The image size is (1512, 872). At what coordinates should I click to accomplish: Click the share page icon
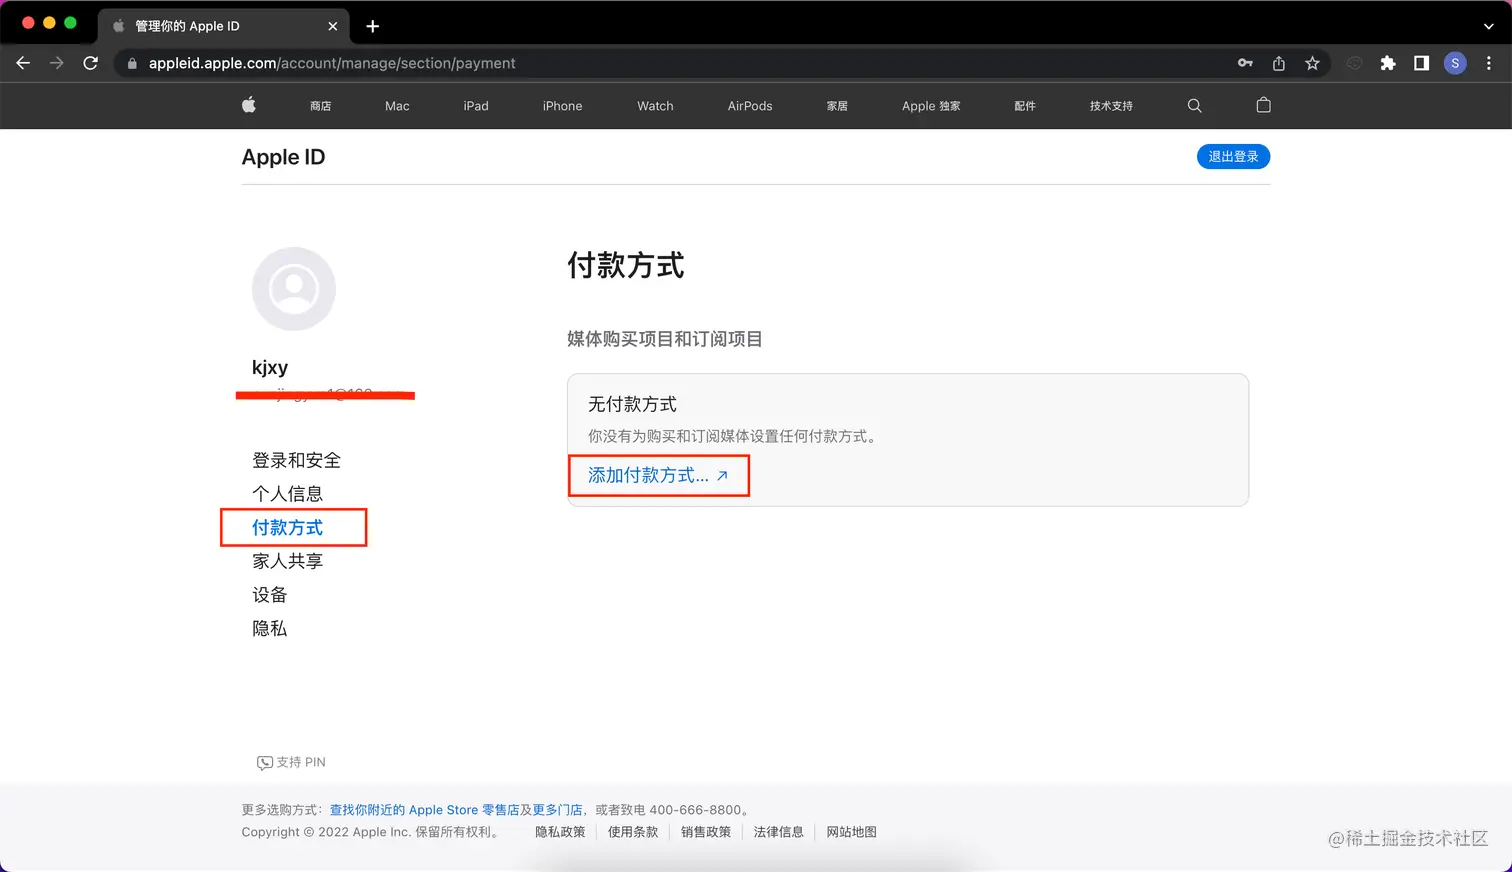click(1279, 63)
